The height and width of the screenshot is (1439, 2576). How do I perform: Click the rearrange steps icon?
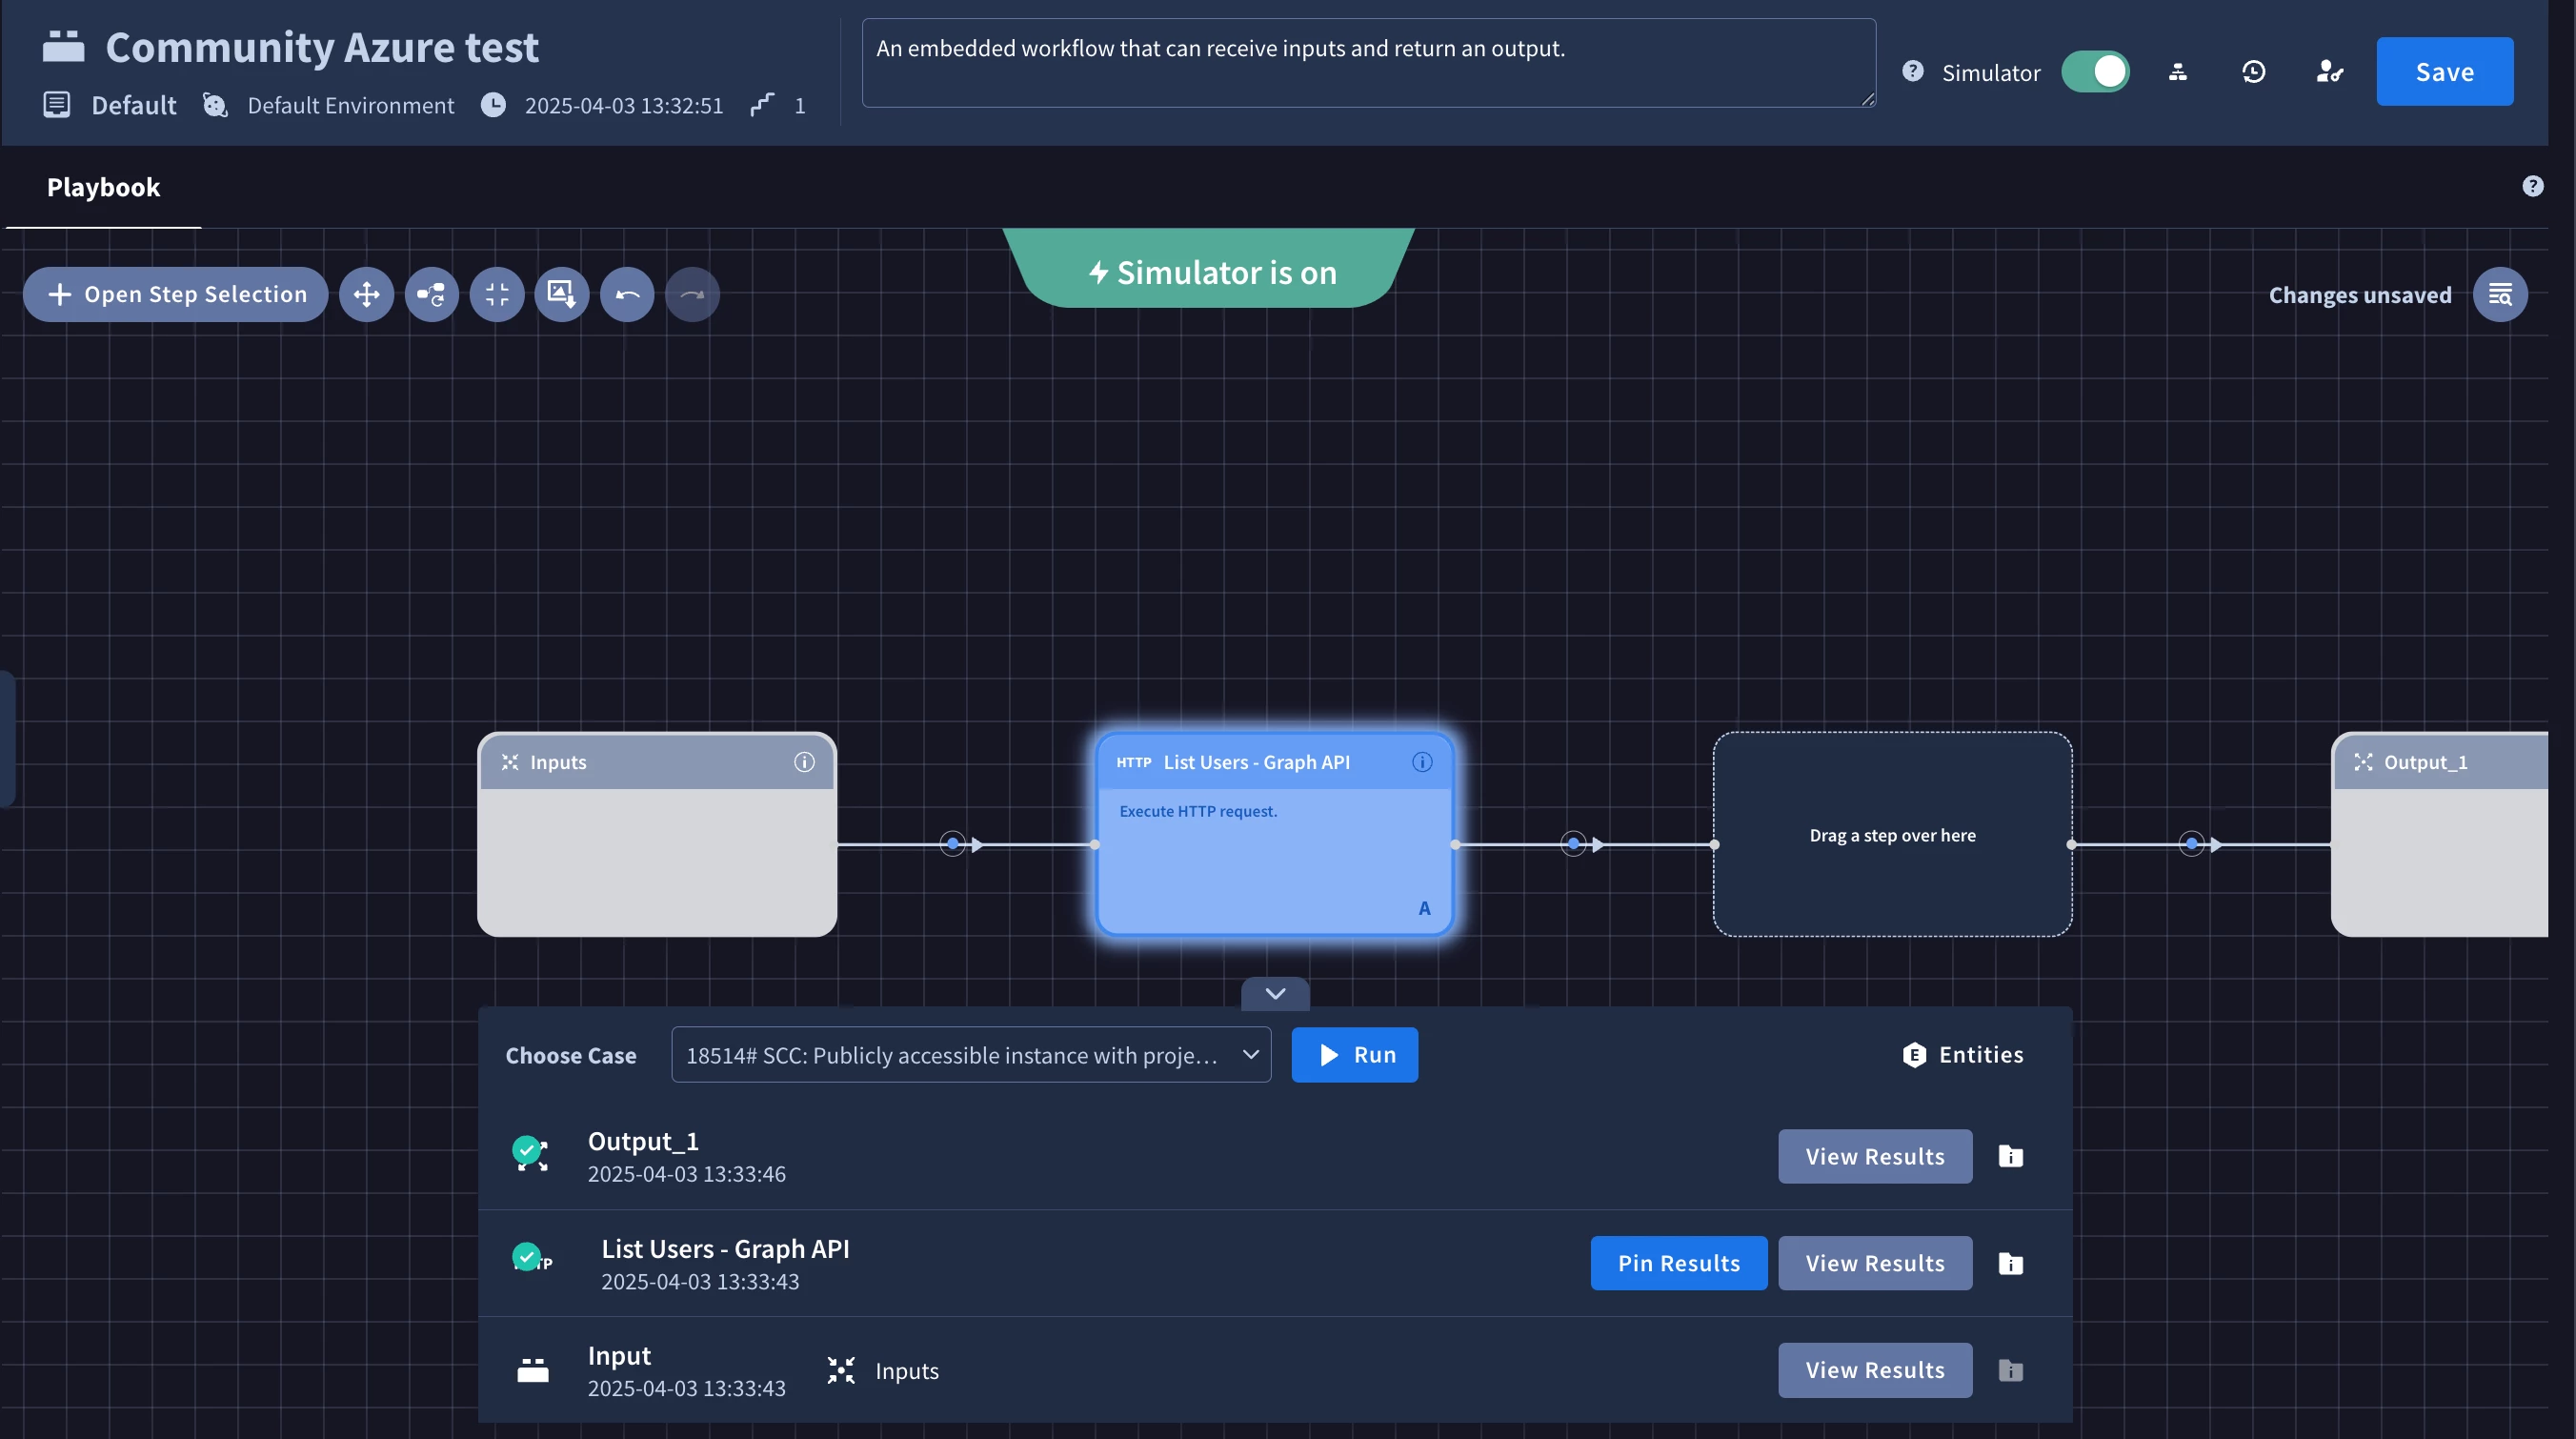pyautogui.click(x=431, y=294)
